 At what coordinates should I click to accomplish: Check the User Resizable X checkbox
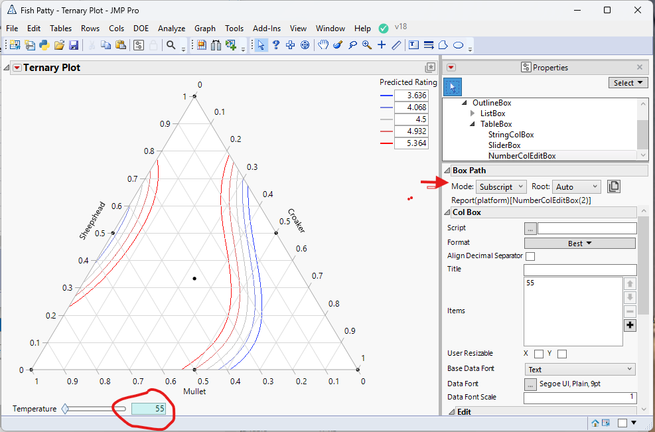(539, 353)
